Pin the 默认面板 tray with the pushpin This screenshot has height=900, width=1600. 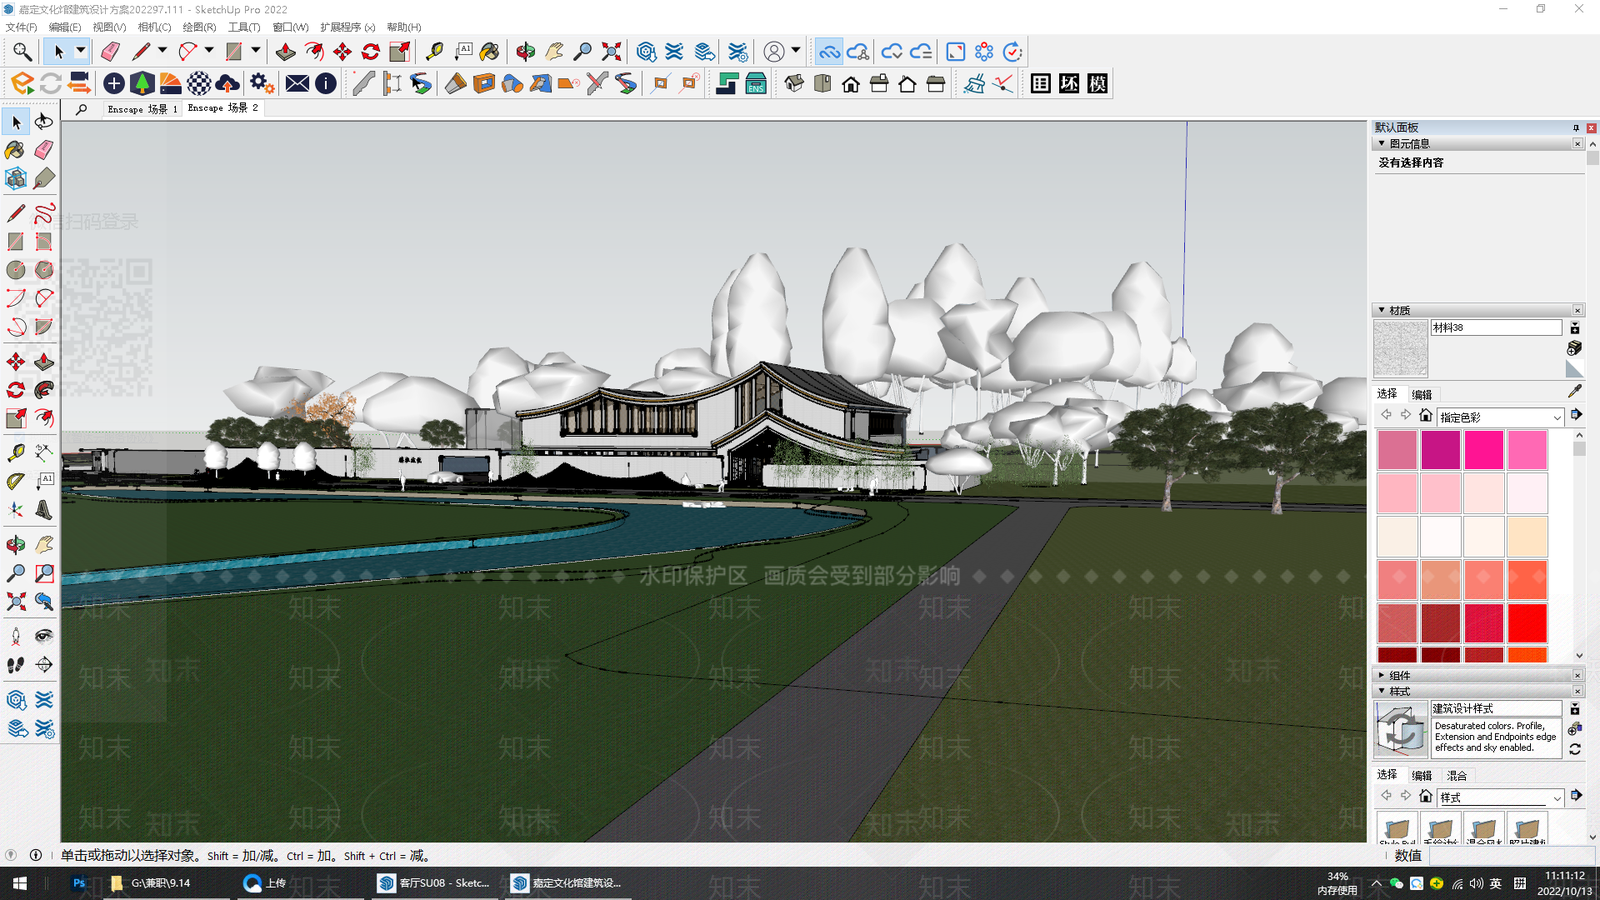click(x=1576, y=128)
